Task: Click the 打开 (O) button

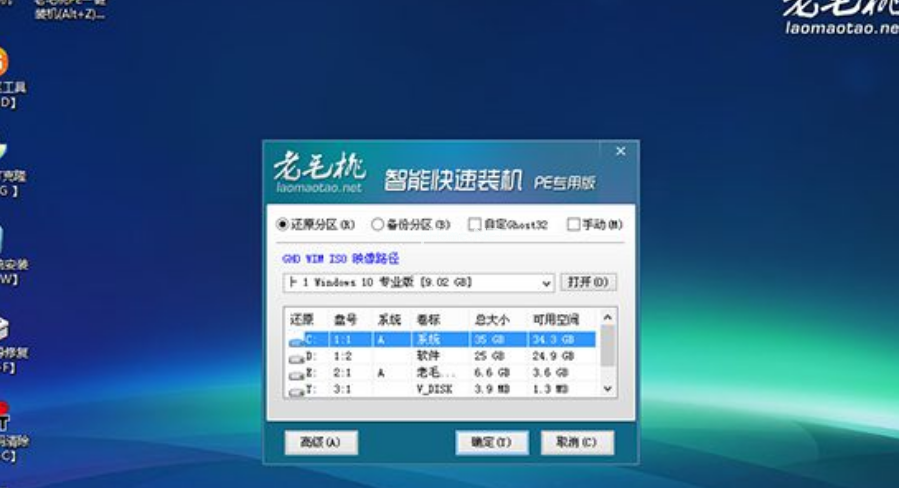Action: point(587,283)
